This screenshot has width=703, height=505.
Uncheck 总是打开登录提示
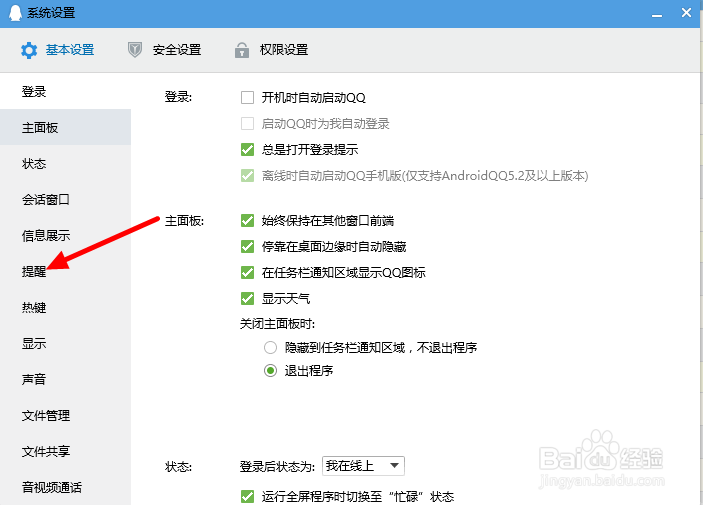[247, 149]
